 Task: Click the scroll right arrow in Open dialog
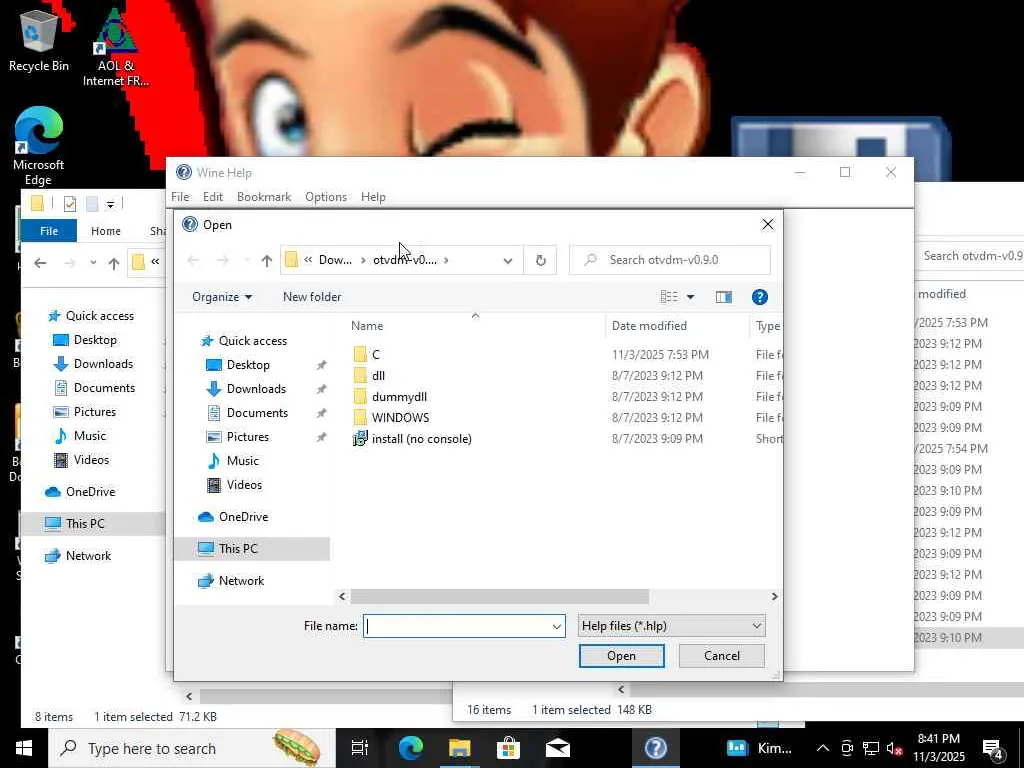[775, 596]
